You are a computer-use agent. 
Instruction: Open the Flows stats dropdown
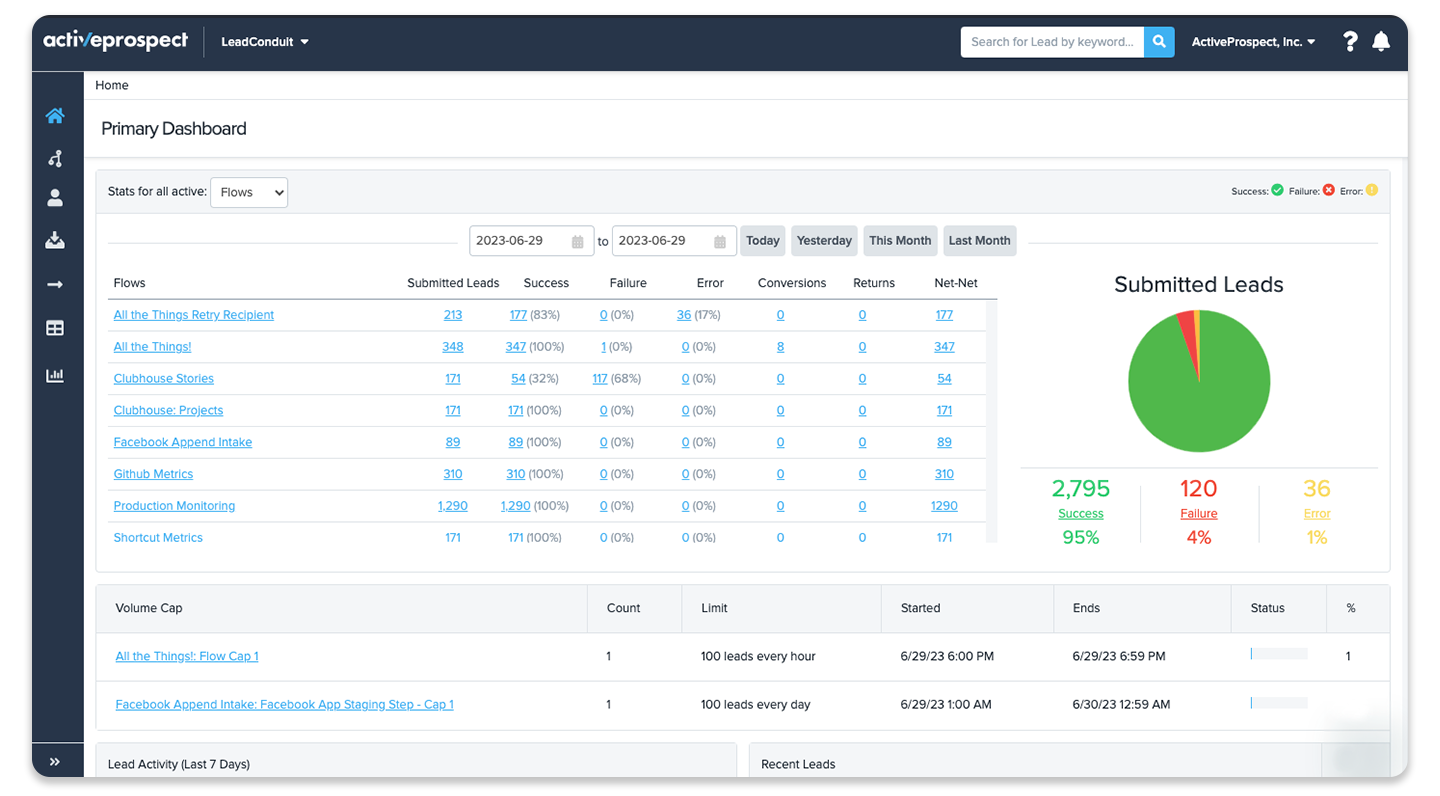click(249, 192)
